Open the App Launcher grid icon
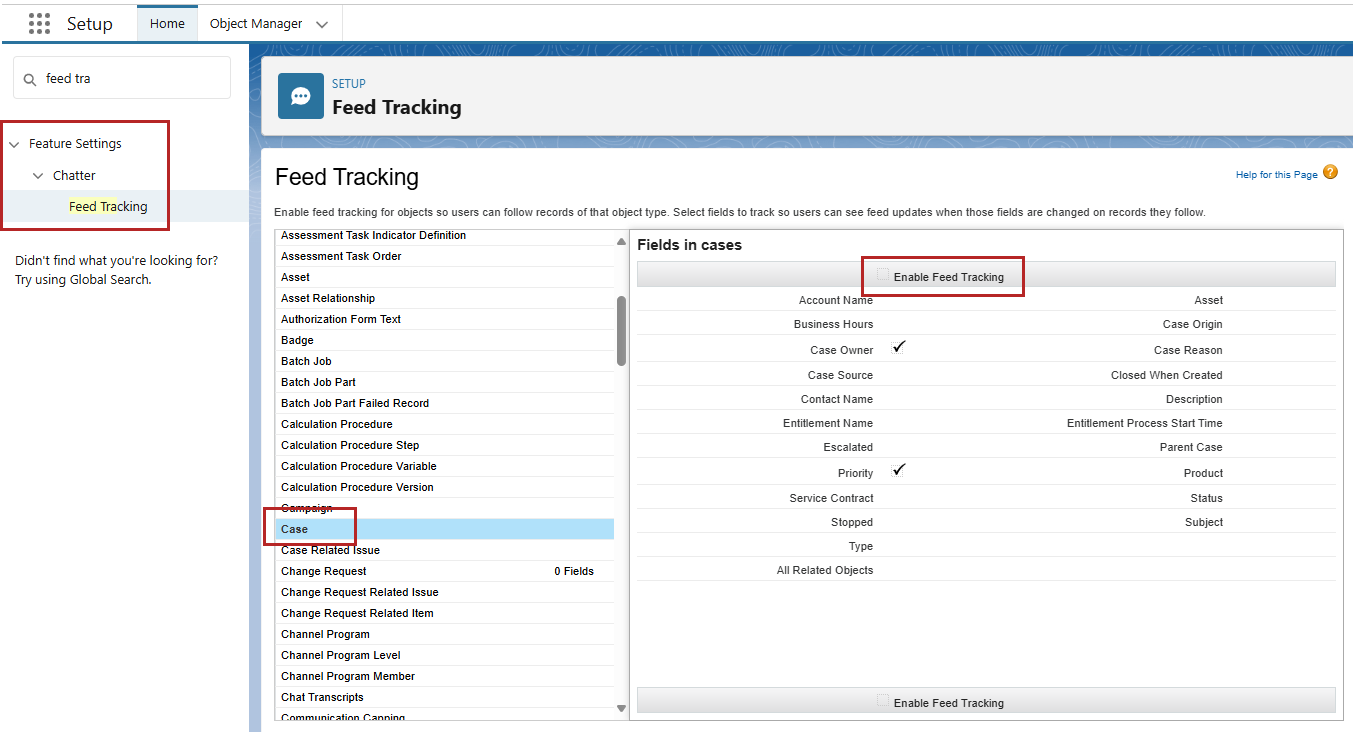Image resolution: width=1353 pixels, height=732 pixels. [39, 24]
